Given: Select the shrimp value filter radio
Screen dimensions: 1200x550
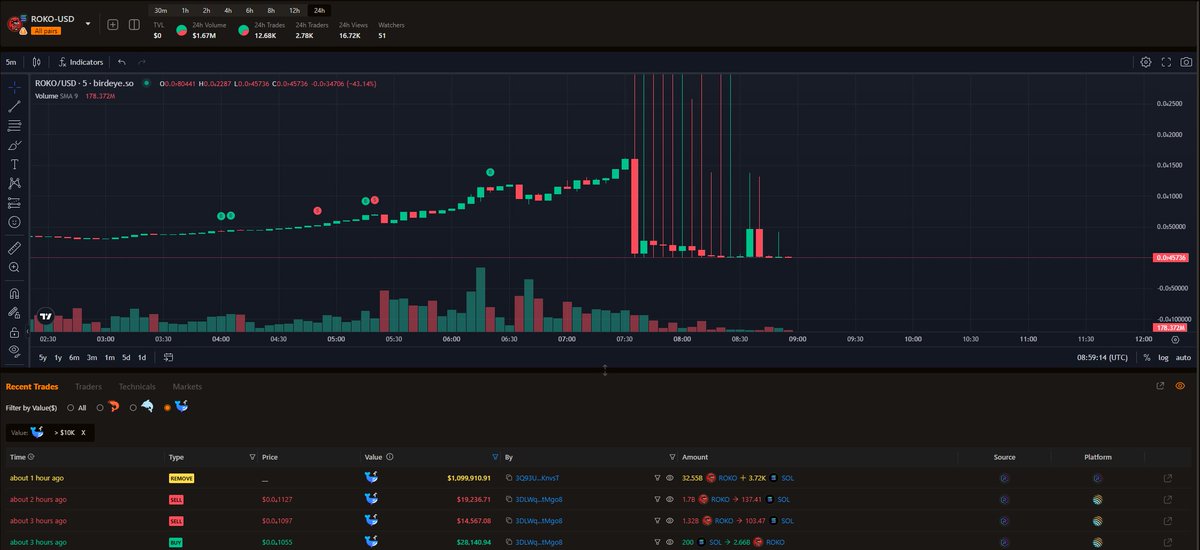Looking at the screenshot, I should point(101,407).
